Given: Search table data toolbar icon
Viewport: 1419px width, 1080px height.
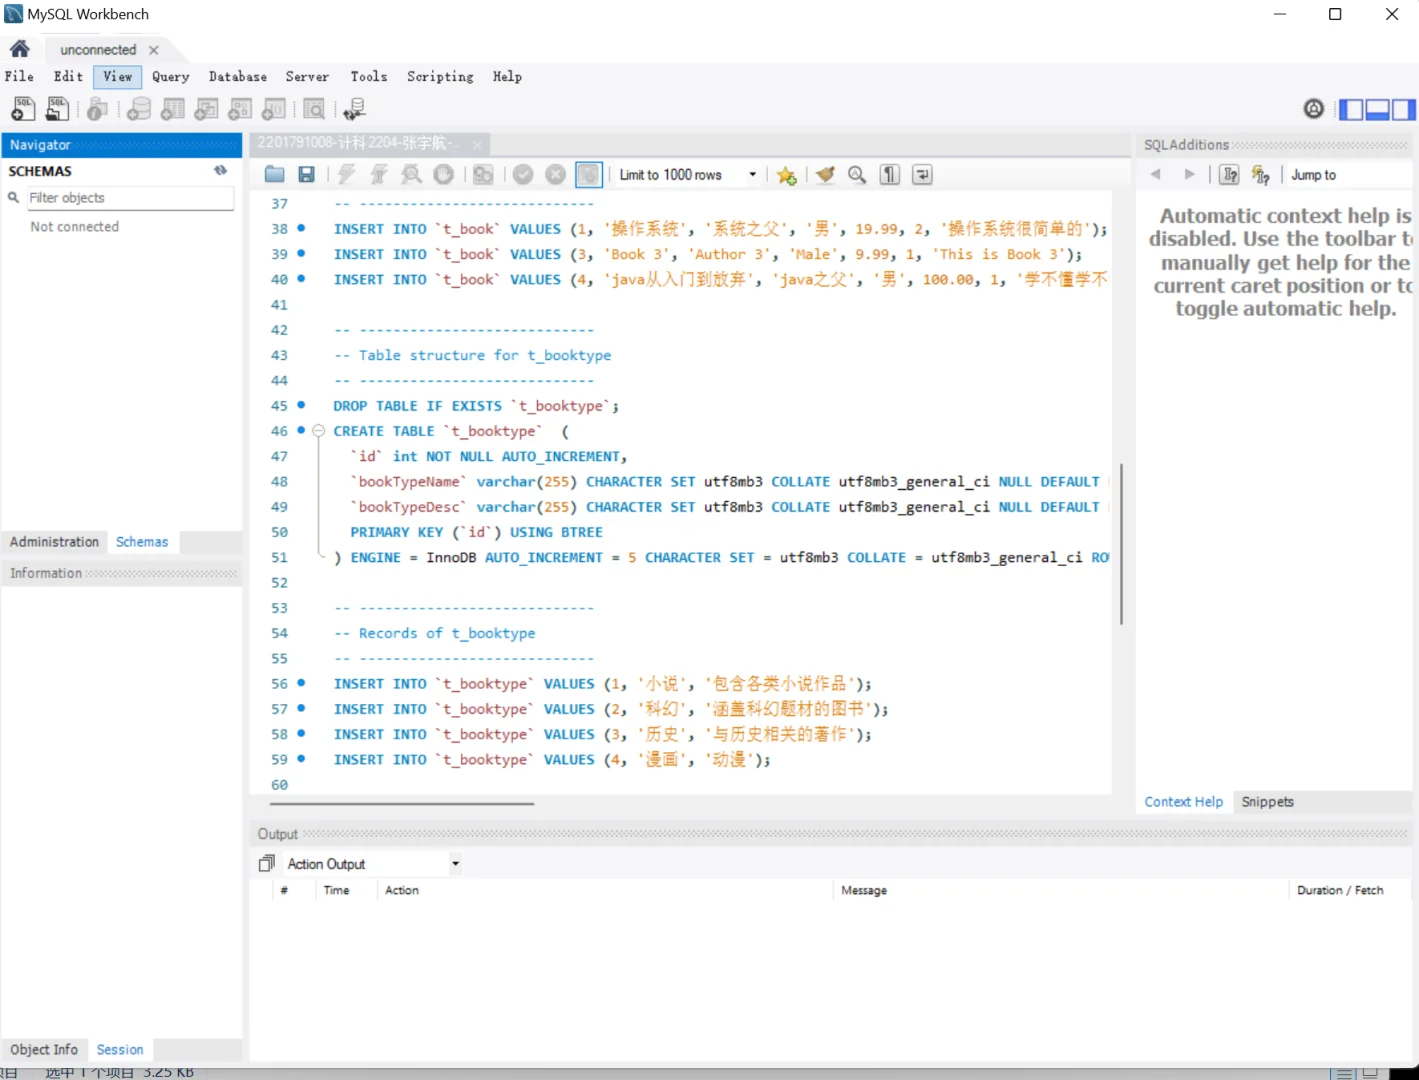Looking at the screenshot, I should click(314, 109).
